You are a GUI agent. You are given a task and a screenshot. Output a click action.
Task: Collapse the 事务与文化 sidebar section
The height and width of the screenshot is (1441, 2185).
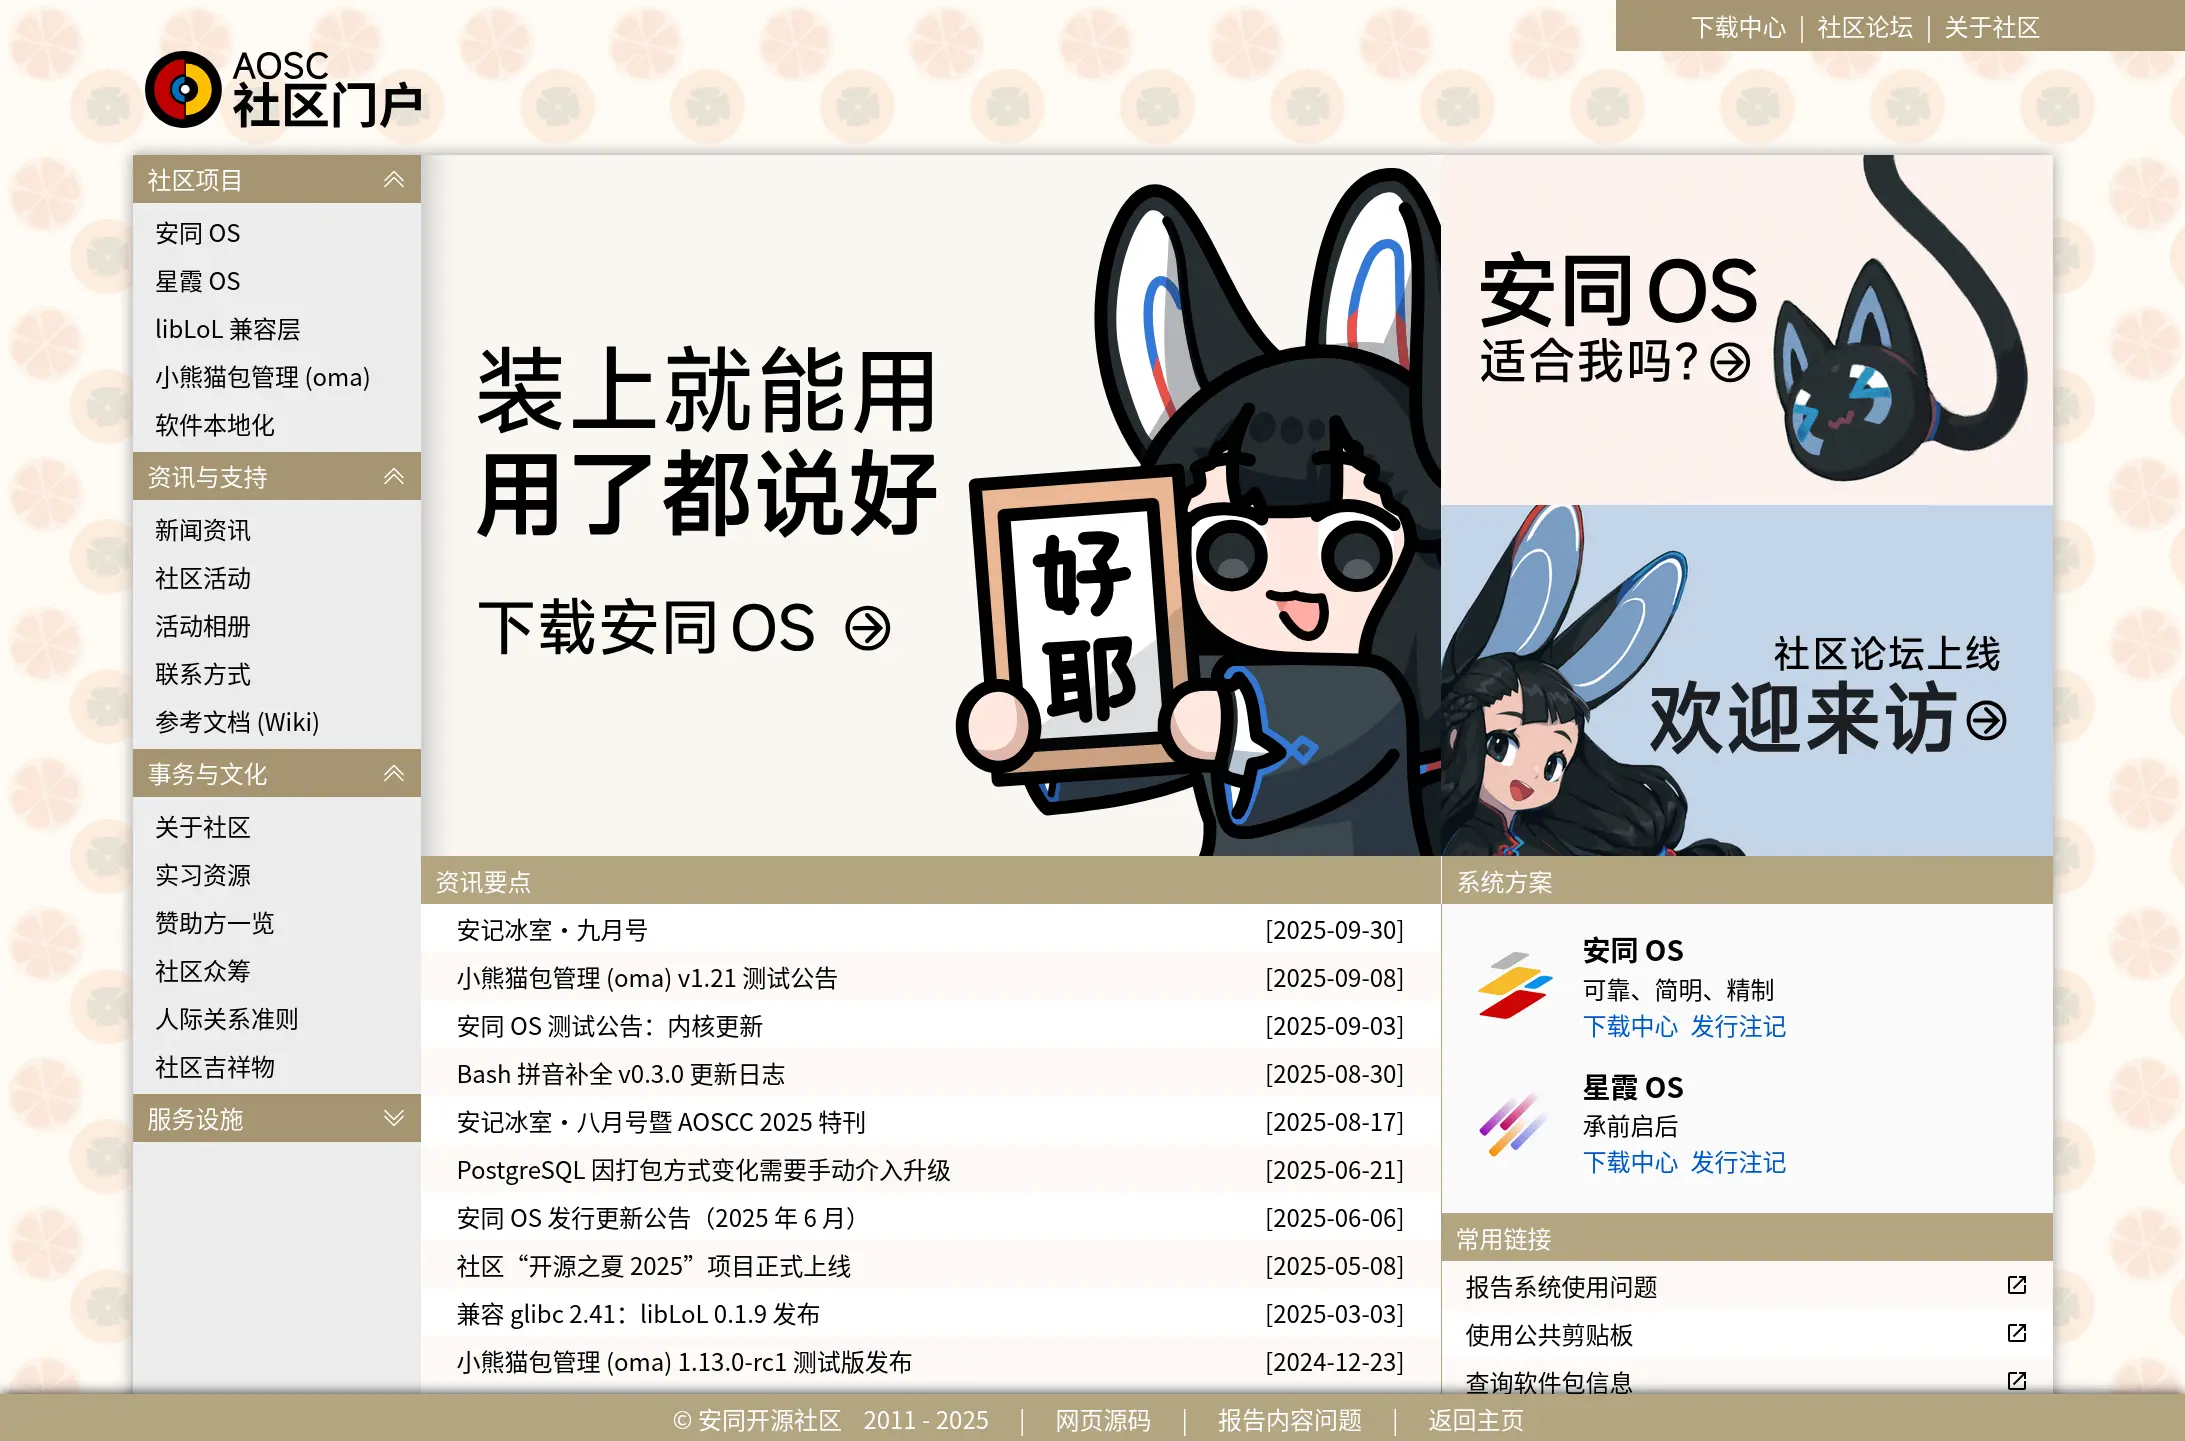point(394,774)
